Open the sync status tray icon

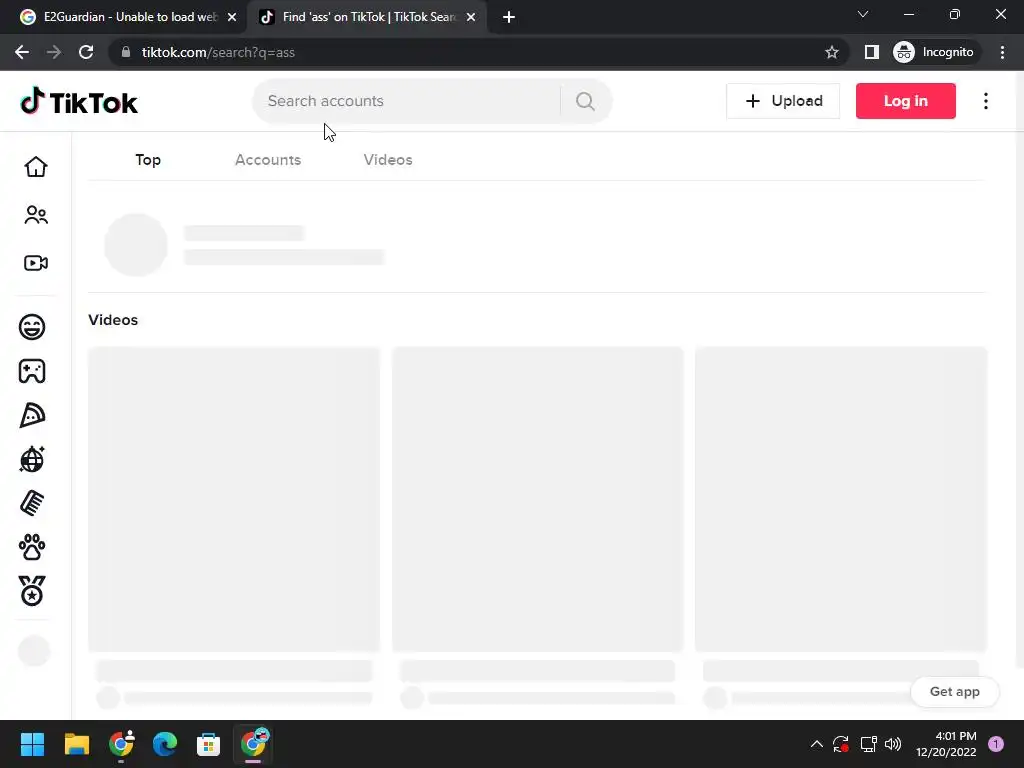841,744
